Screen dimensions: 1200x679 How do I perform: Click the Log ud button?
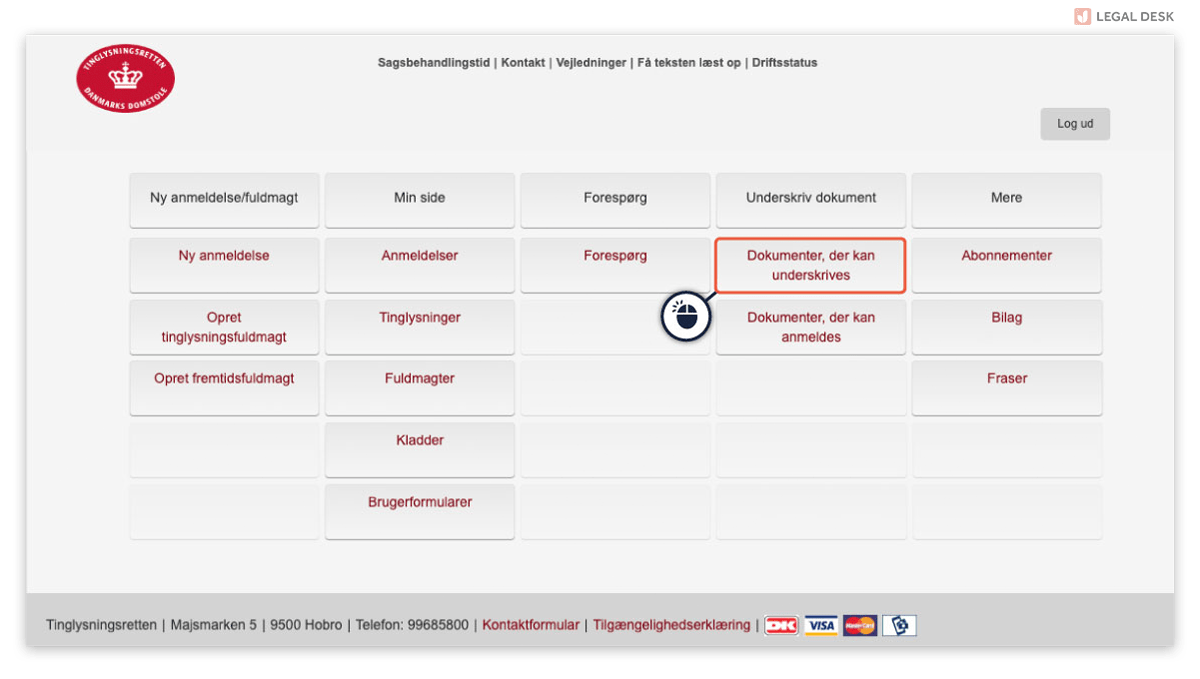click(1075, 124)
